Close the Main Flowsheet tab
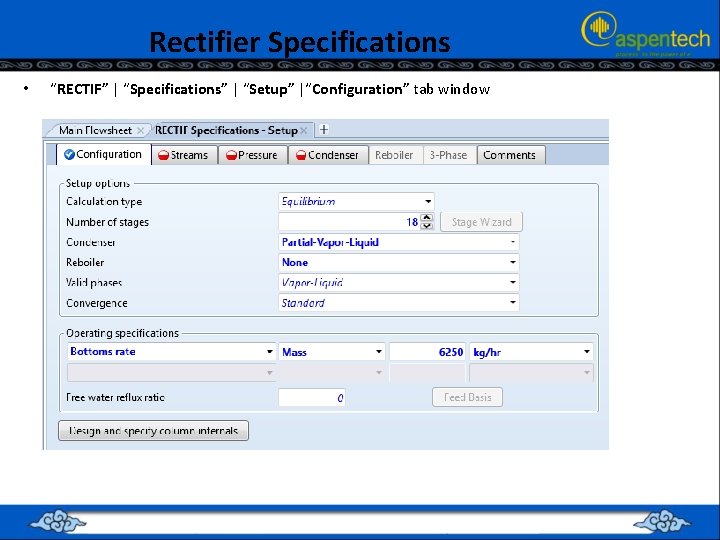 (141, 131)
